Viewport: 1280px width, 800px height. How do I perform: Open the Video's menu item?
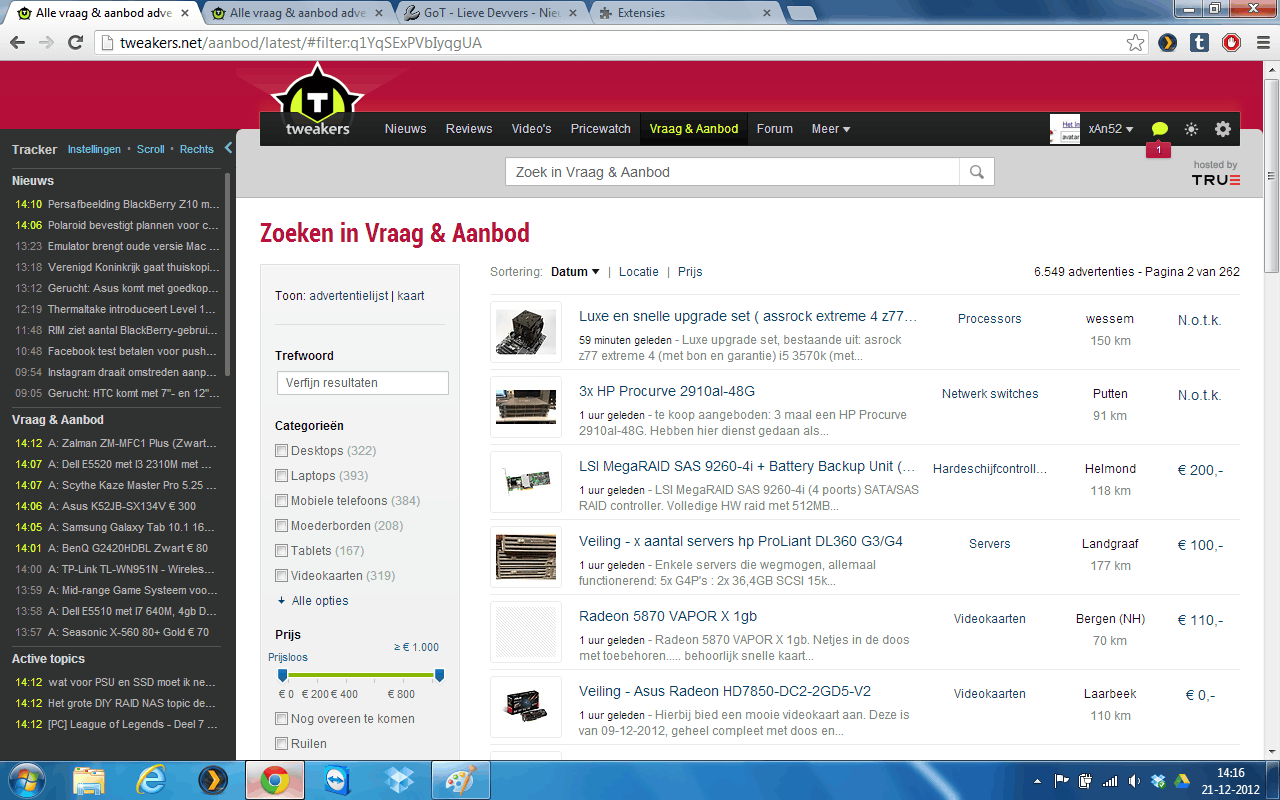click(531, 129)
